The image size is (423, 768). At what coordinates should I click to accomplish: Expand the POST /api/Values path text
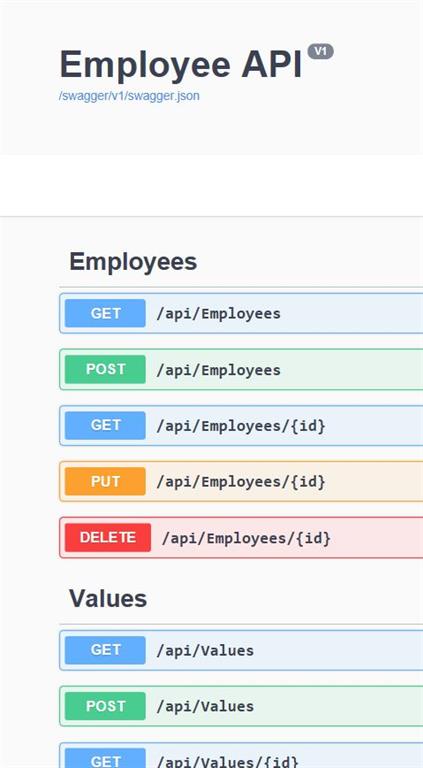point(205,706)
